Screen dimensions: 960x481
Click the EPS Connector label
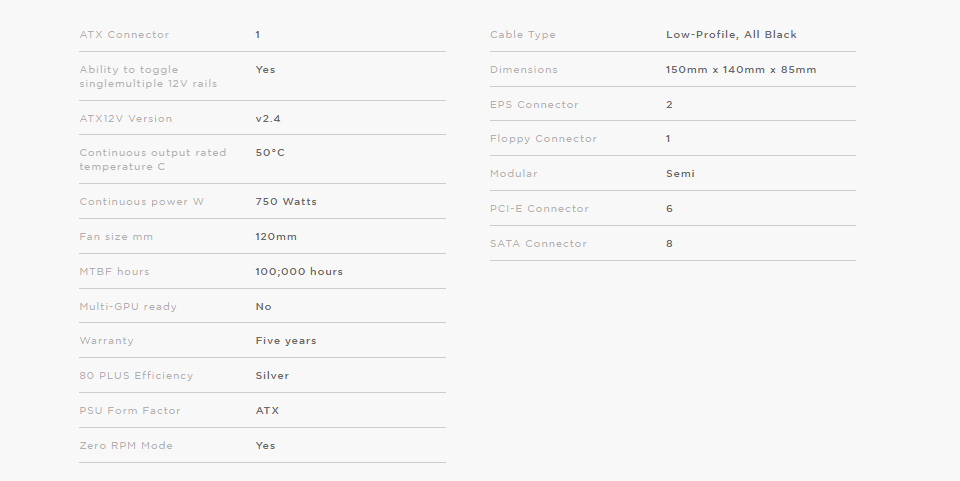[534, 105]
